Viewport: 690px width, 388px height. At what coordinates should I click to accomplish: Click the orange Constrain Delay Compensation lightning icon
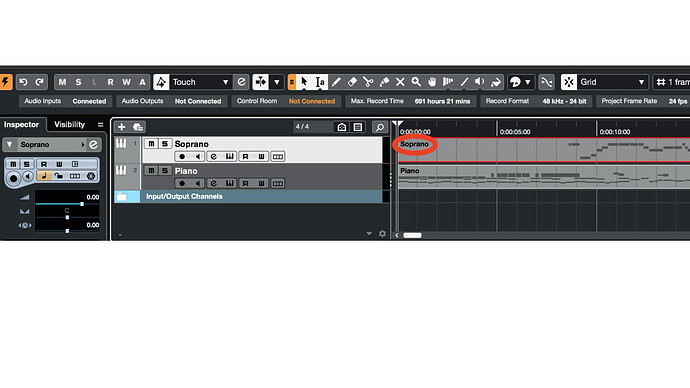6,82
